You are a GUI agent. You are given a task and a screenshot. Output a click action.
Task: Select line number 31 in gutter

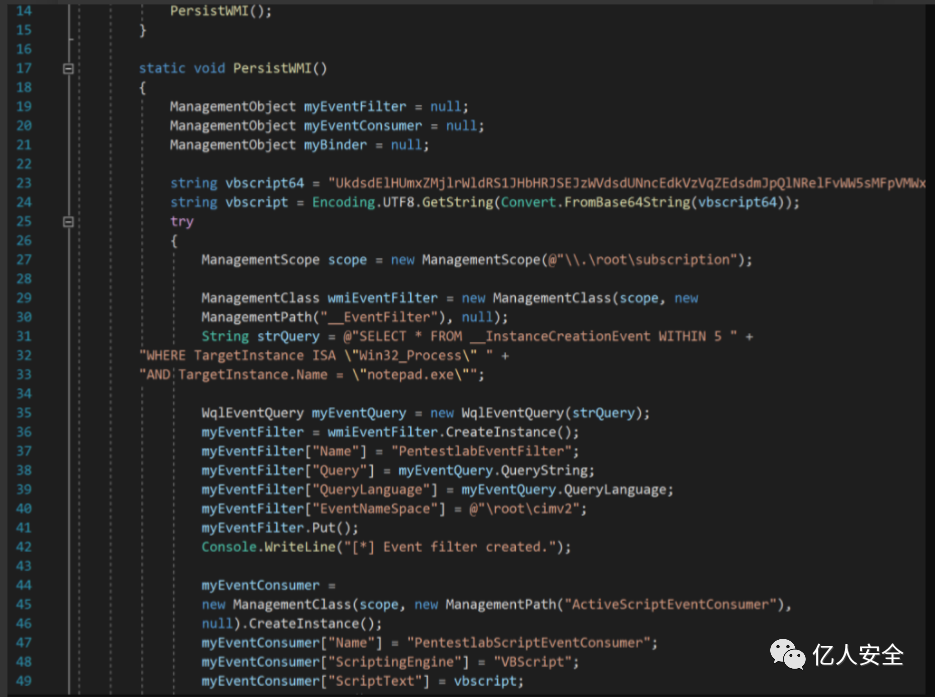[24, 336]
